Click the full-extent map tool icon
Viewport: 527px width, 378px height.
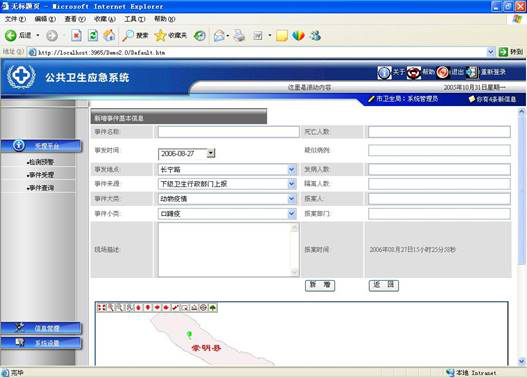101,307
